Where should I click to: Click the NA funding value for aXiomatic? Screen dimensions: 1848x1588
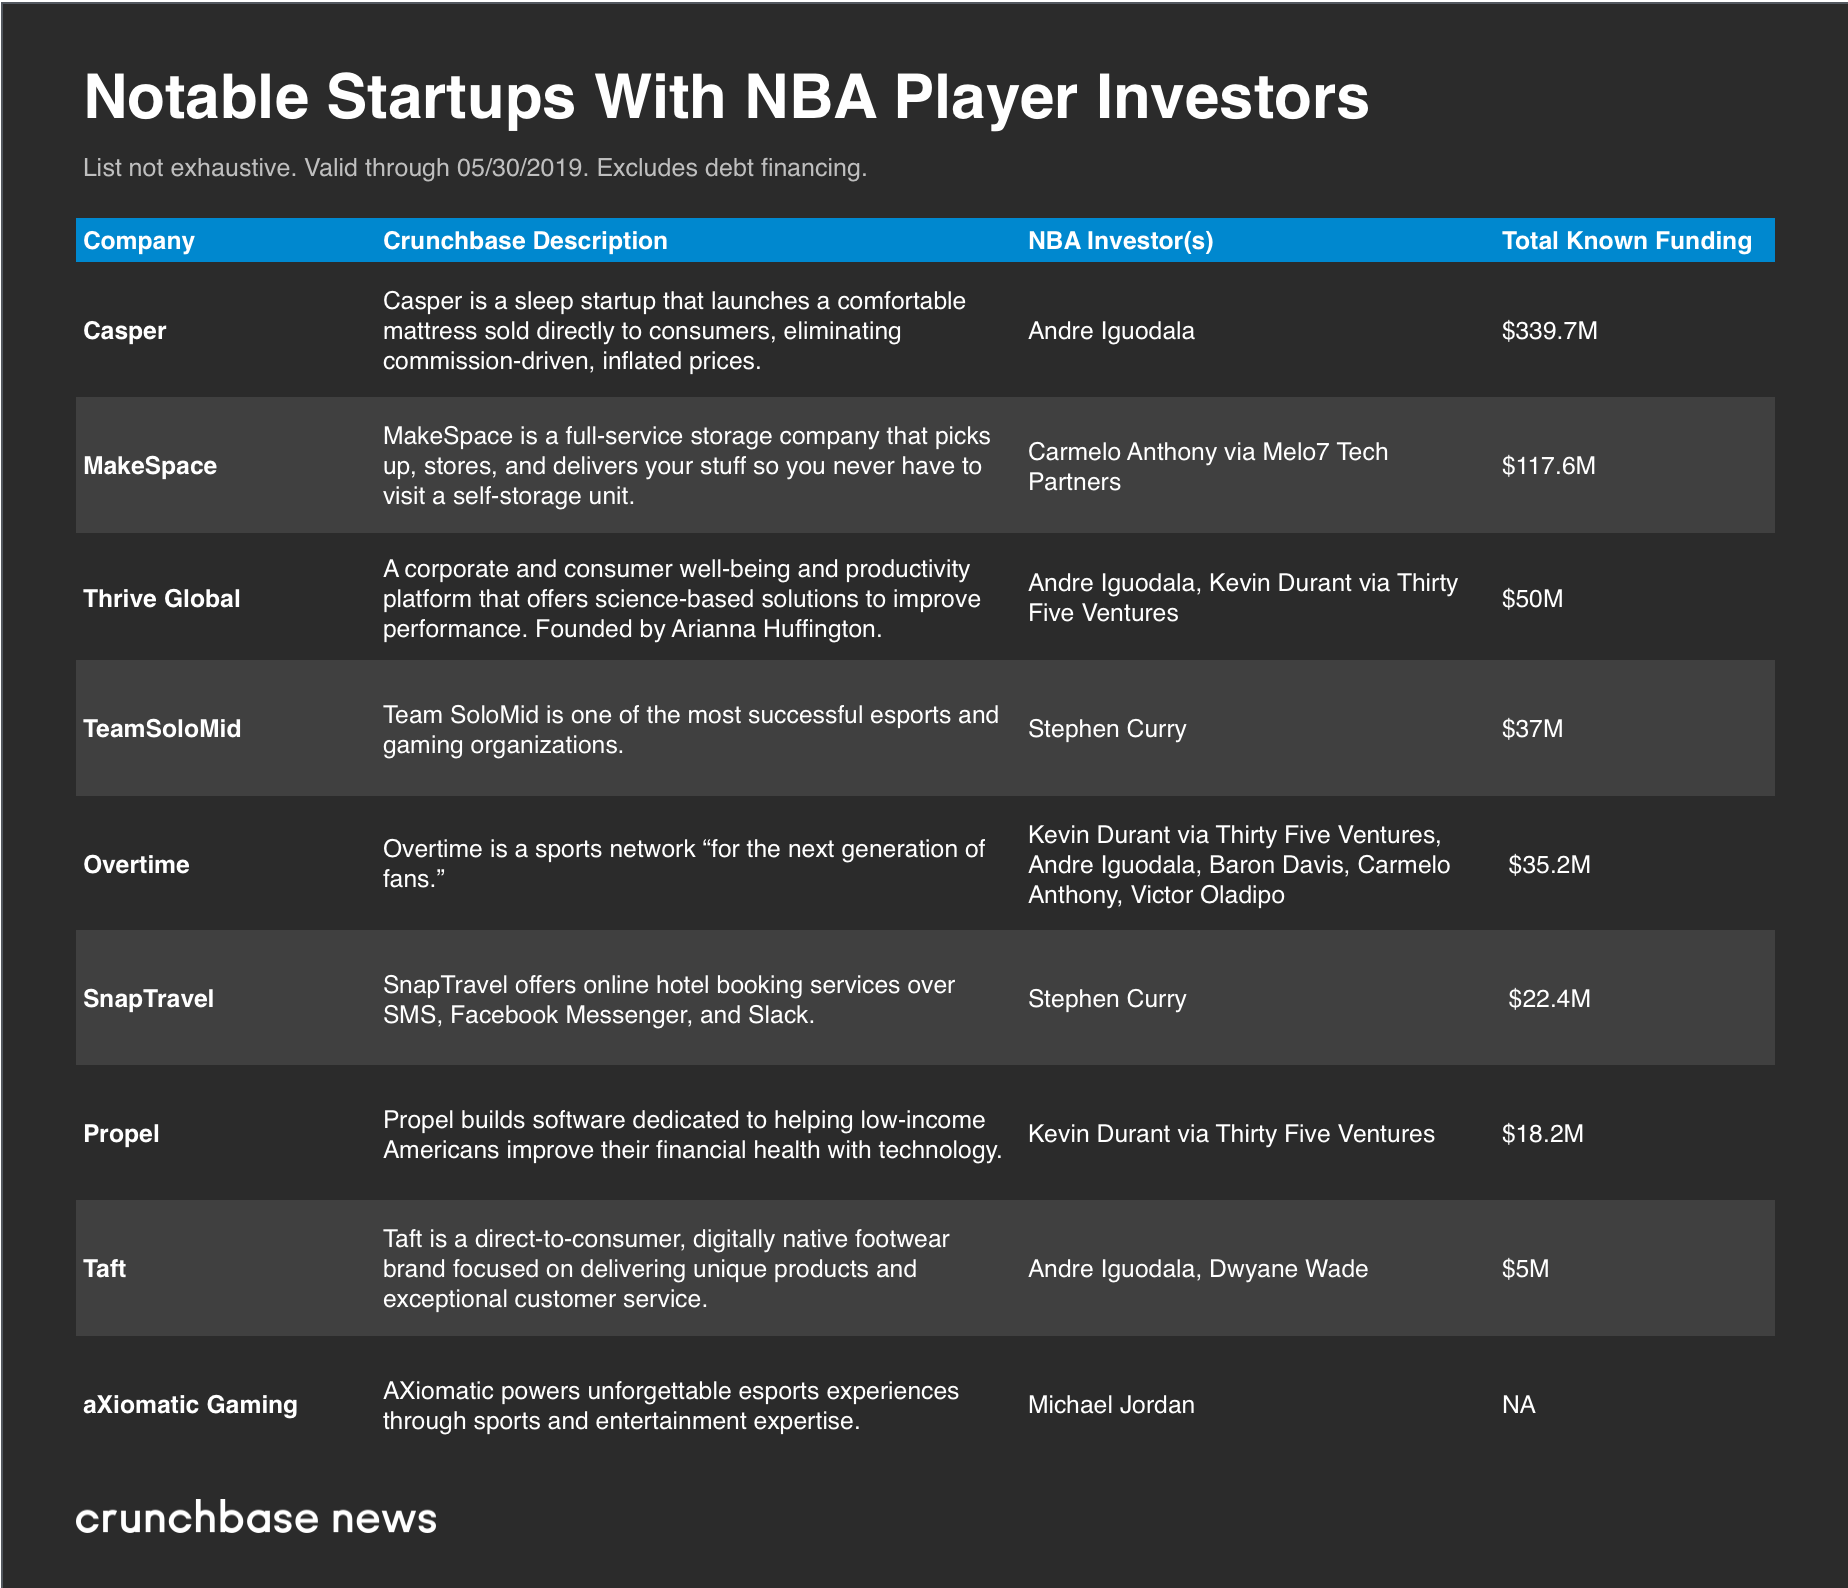coord(1518,1405)
